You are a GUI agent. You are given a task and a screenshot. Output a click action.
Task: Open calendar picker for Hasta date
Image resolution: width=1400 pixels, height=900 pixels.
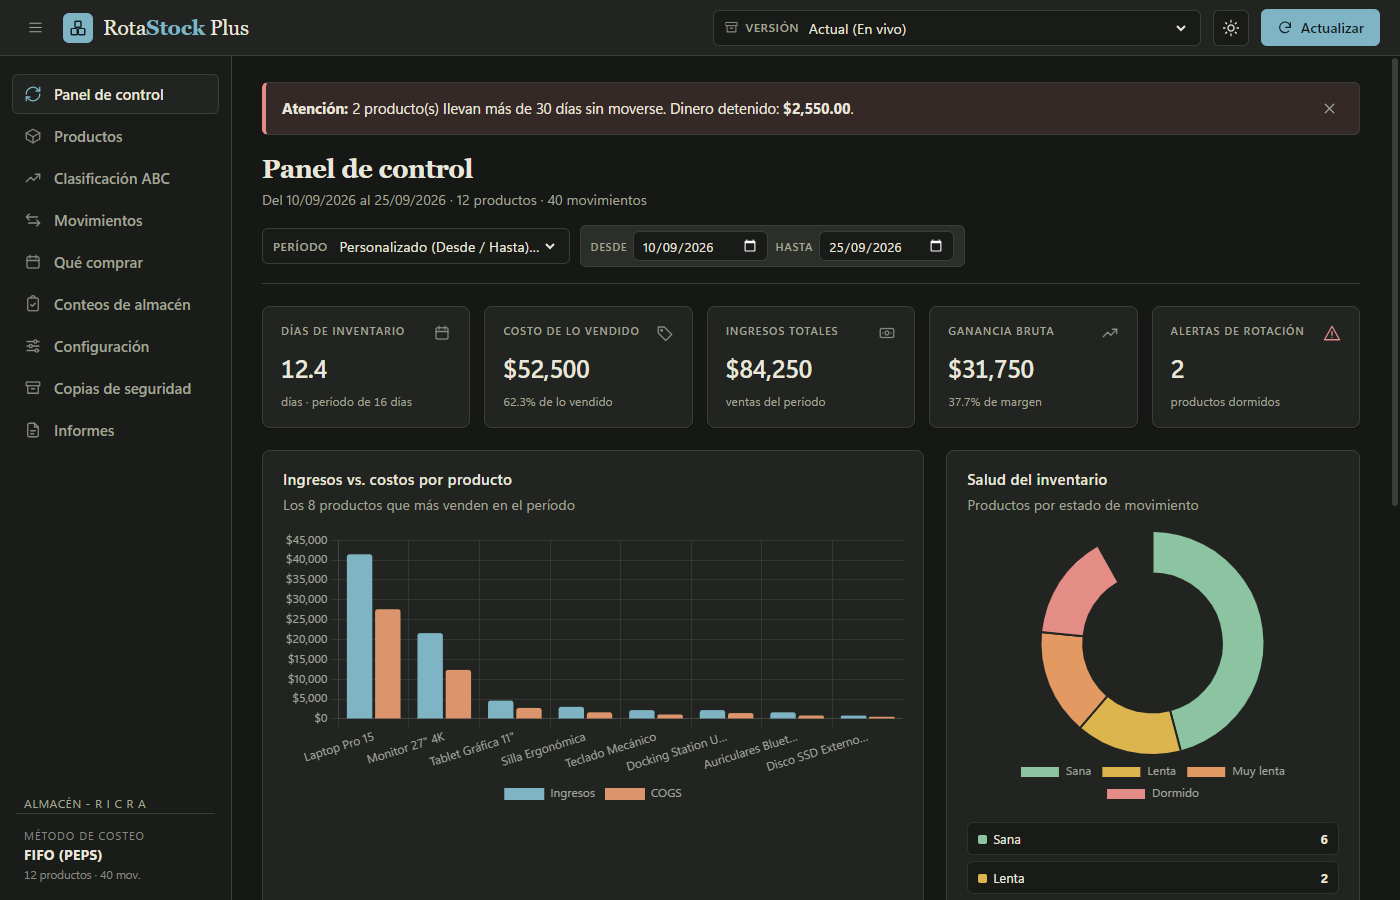click(936, 246)
